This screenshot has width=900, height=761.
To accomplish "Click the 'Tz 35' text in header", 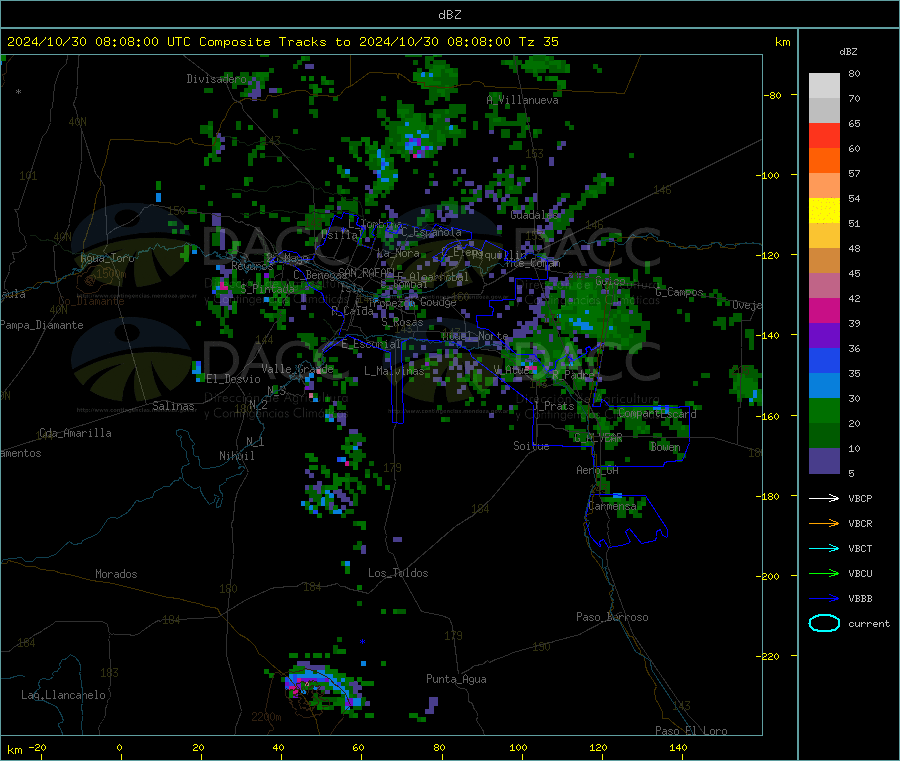I will (539, 42).
